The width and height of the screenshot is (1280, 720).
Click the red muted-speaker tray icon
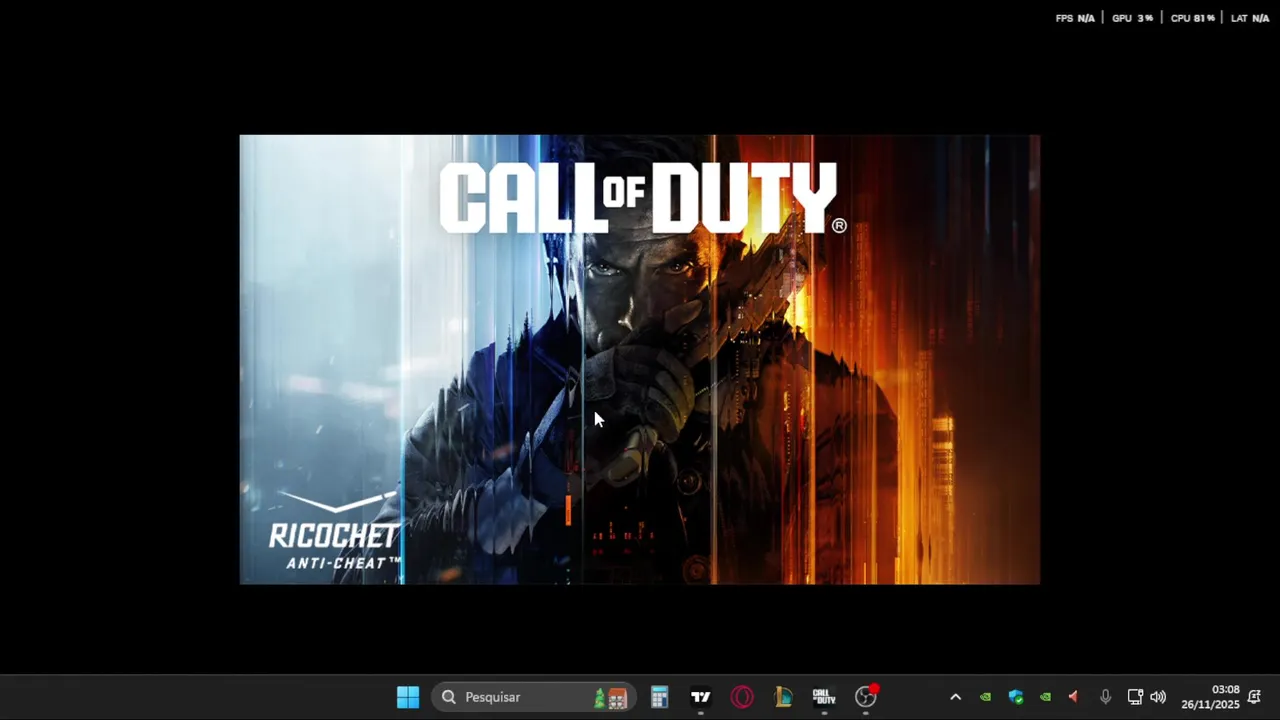(x=1074, y=697)
